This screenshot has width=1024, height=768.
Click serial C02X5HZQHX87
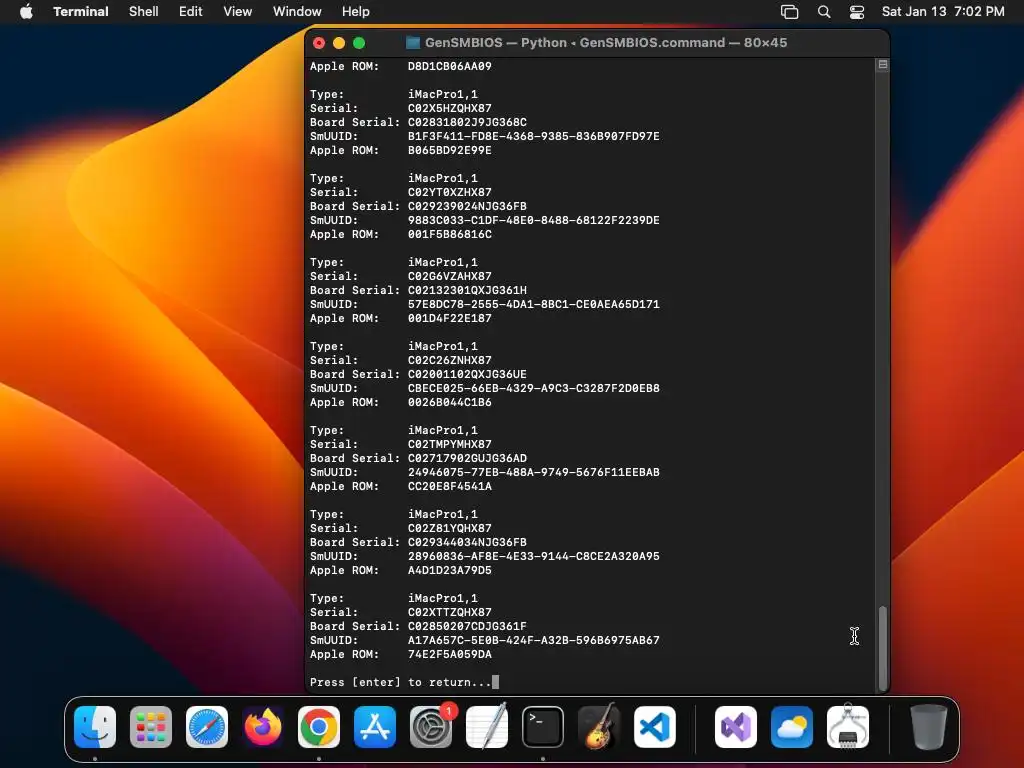pyautogui.click(x=449, y=108)
